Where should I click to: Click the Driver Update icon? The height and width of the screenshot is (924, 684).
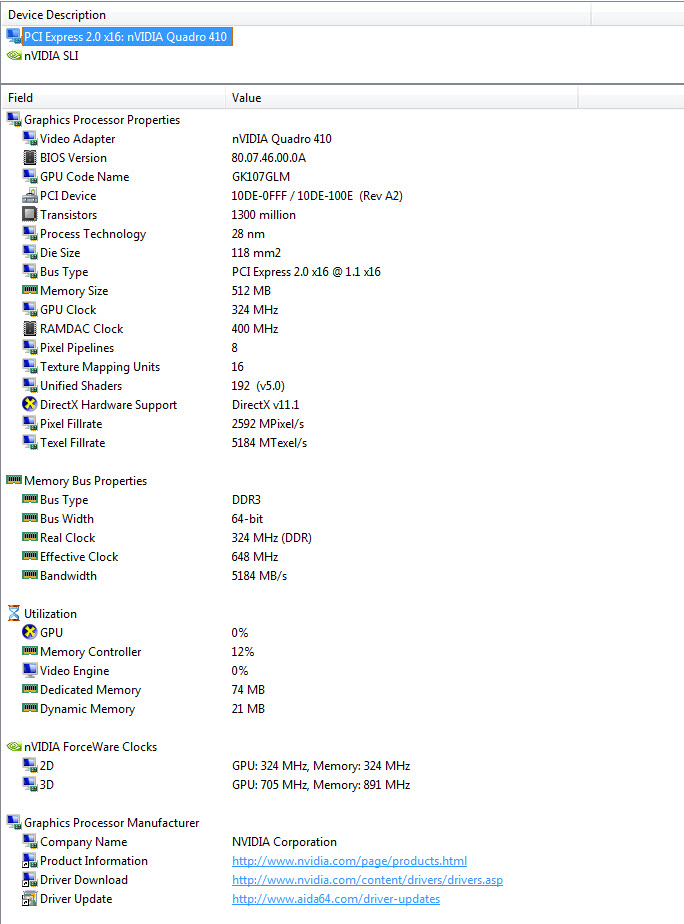click(x=29, y=899)
